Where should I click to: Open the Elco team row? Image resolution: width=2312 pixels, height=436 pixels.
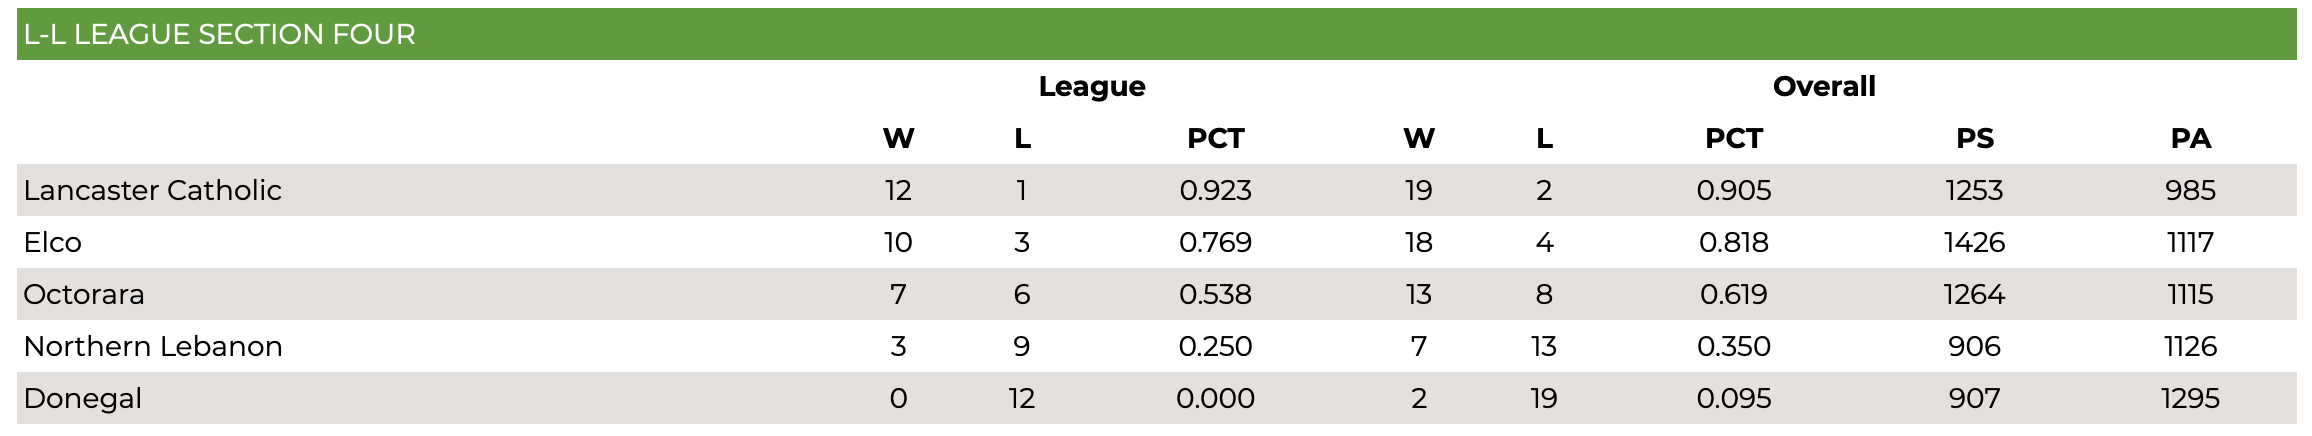coord(1156,242)
